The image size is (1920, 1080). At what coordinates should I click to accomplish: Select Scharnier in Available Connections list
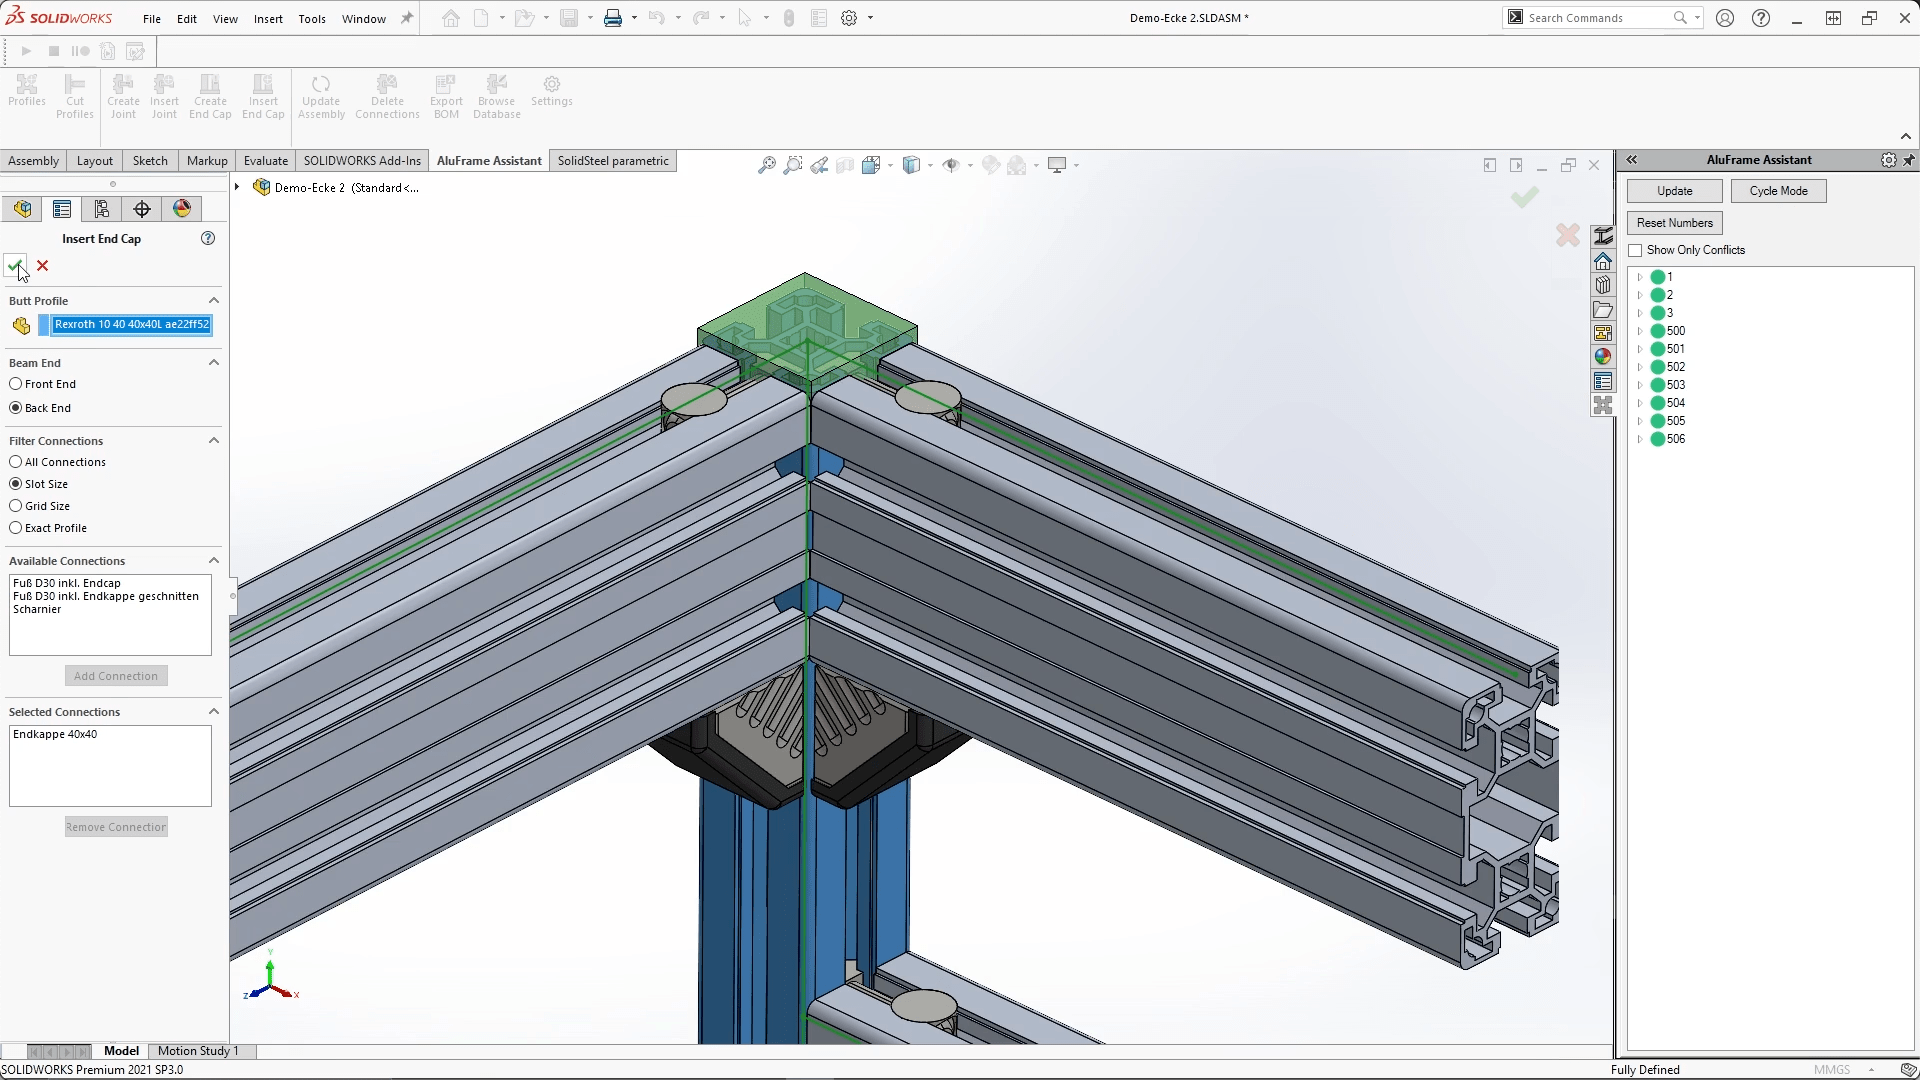37,609
